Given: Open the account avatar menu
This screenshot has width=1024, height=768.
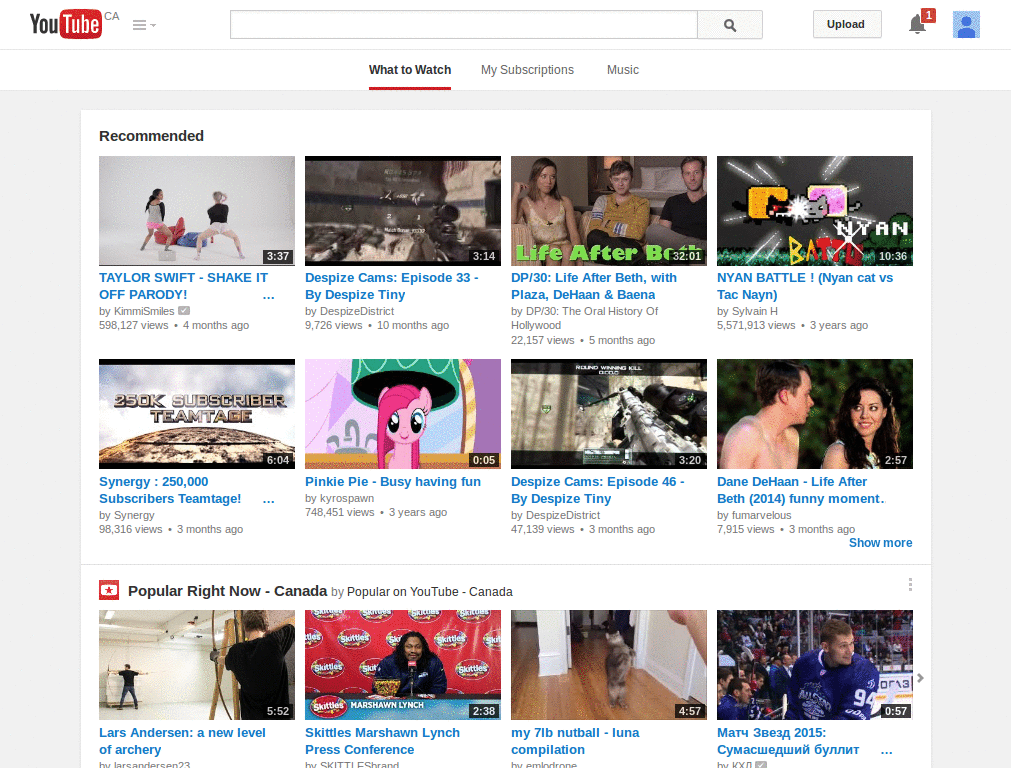Looking at the screenshot, I should (x=965, y=25).
